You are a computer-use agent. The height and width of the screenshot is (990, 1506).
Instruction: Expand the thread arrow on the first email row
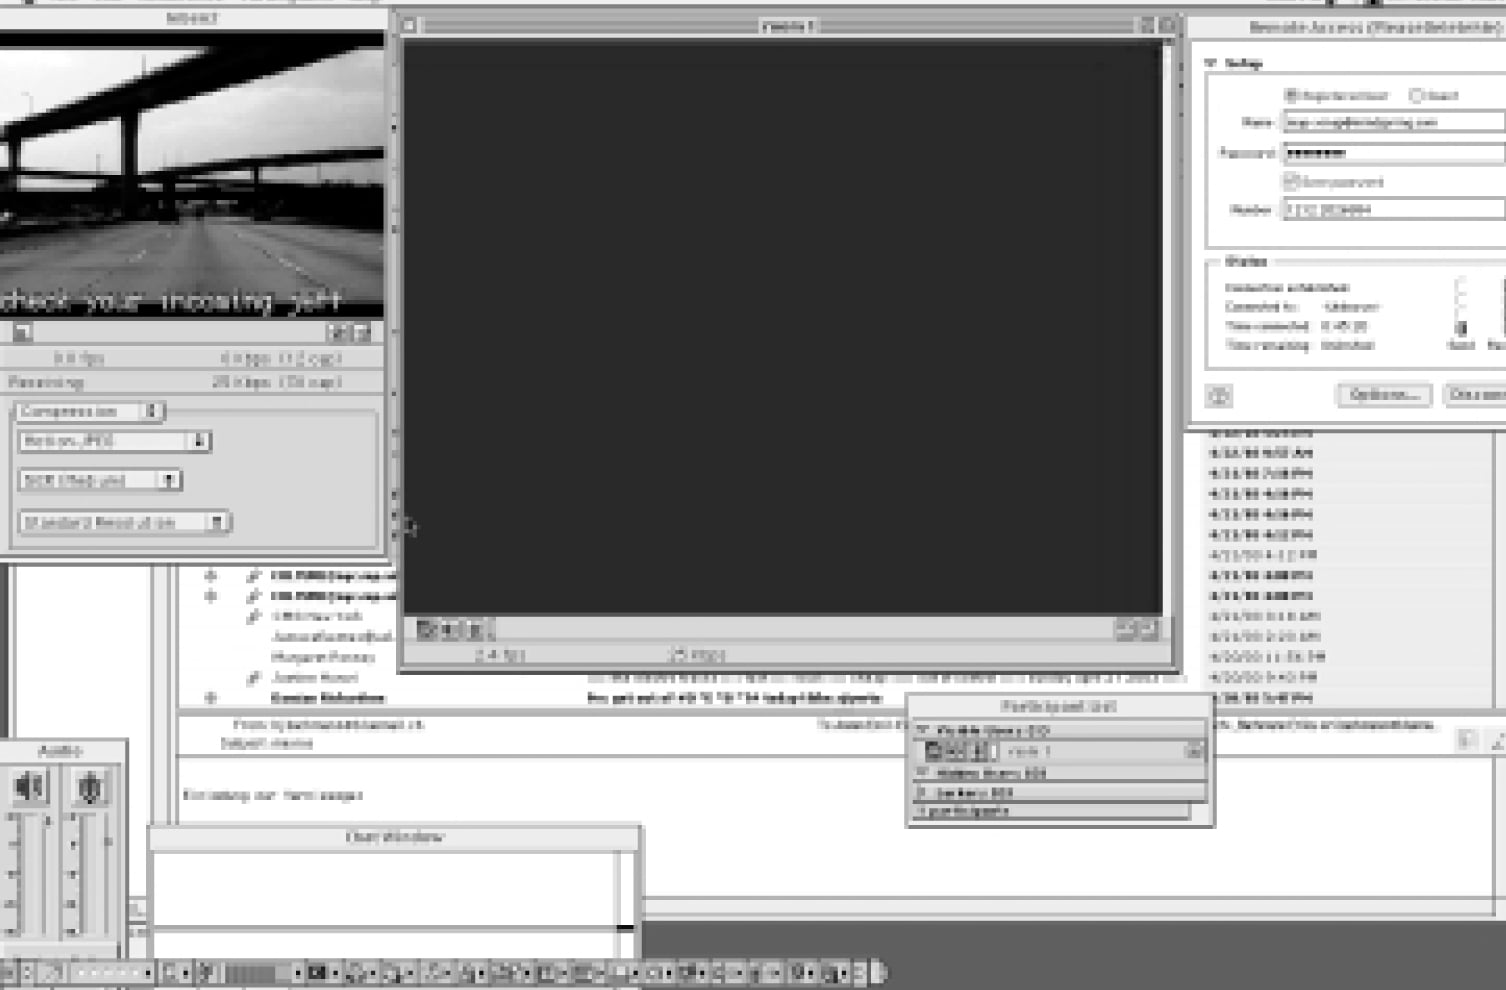click(x=211, y=576)
